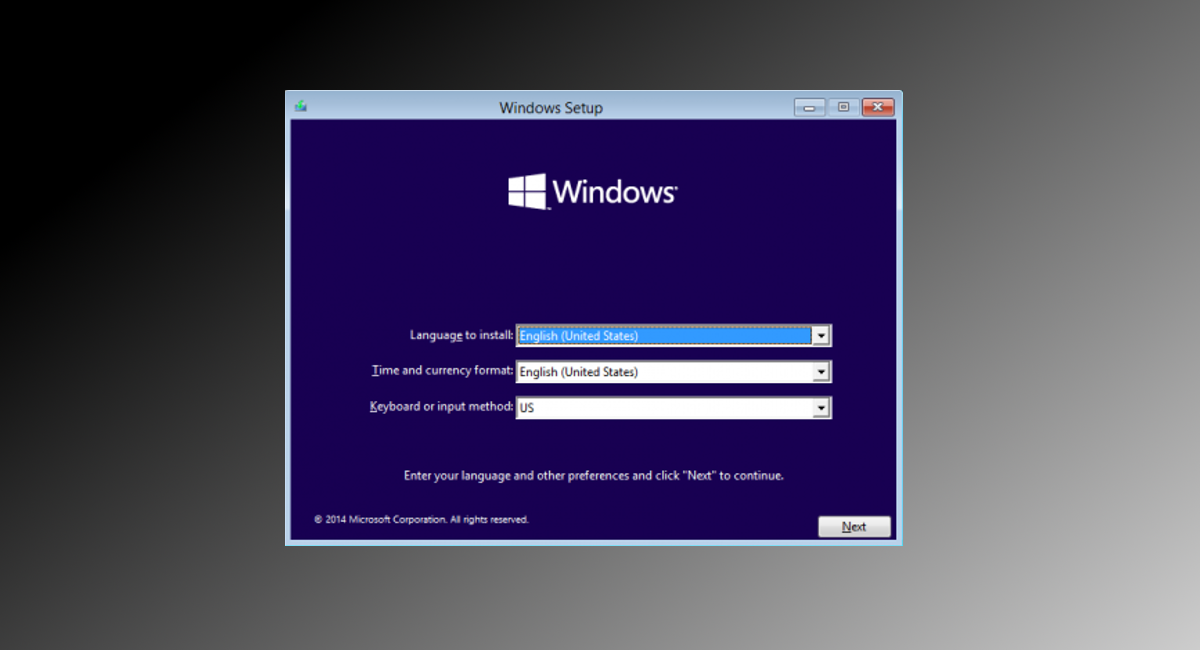
Task: Click the Microsoft Corporation copyright text
Action: (421, 520)
